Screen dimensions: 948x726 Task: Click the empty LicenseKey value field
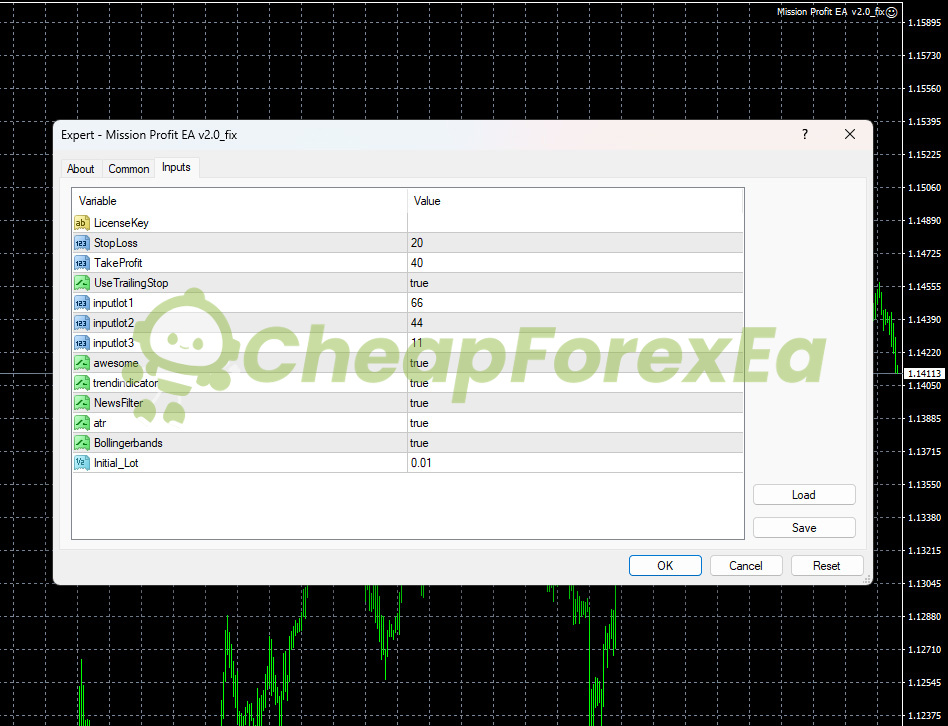[x=575, y=223]
